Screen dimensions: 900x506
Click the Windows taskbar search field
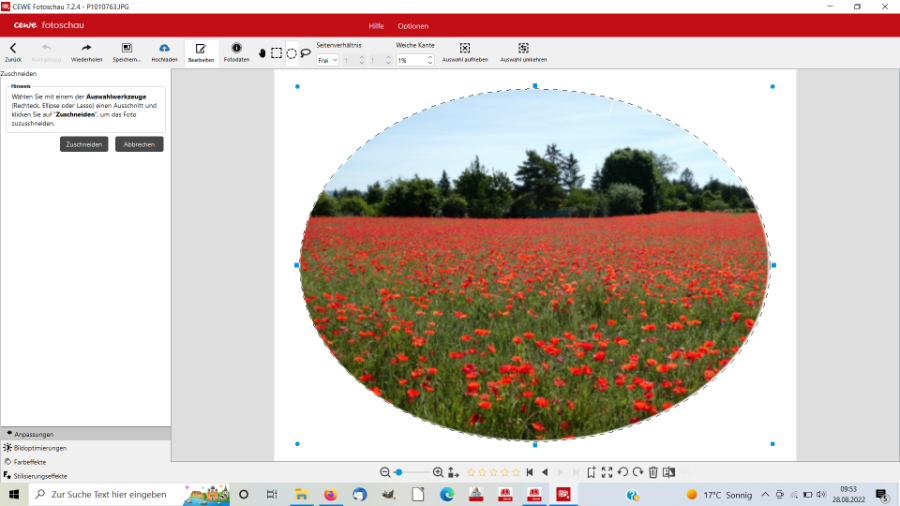[108, 495]
